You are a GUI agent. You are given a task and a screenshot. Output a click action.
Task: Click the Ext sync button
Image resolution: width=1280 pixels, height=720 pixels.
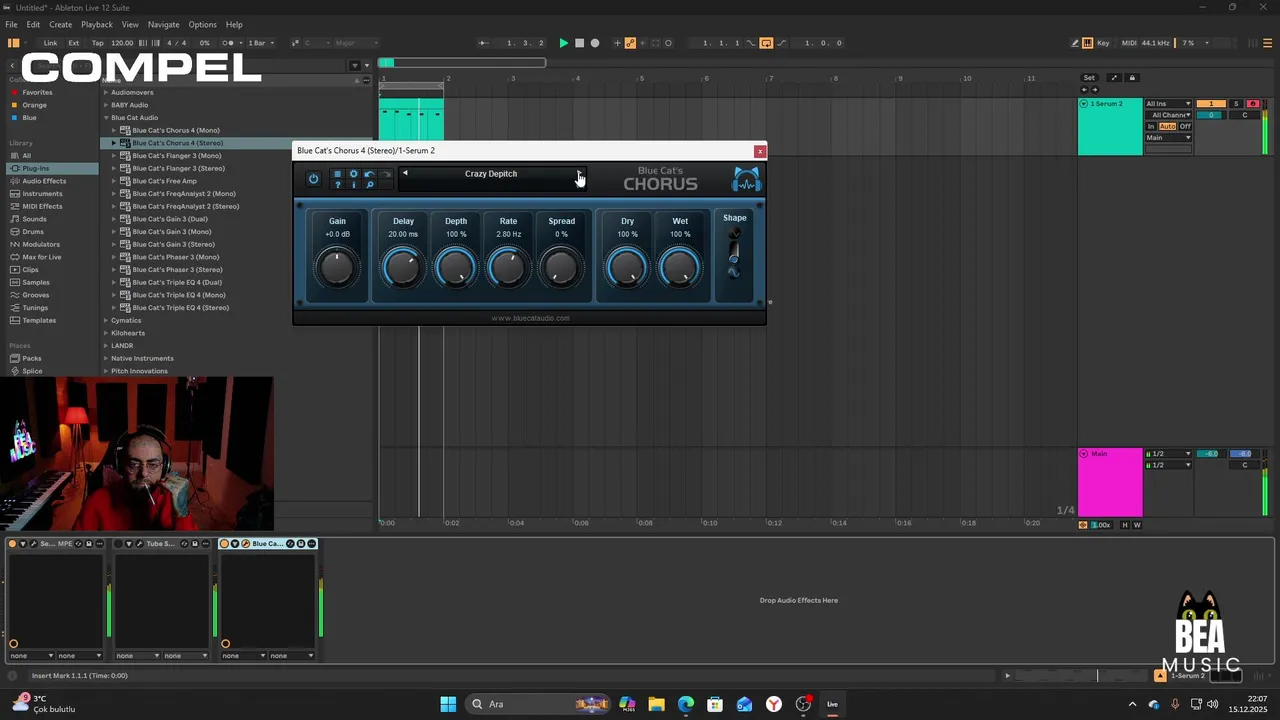(x=74, y=43)
